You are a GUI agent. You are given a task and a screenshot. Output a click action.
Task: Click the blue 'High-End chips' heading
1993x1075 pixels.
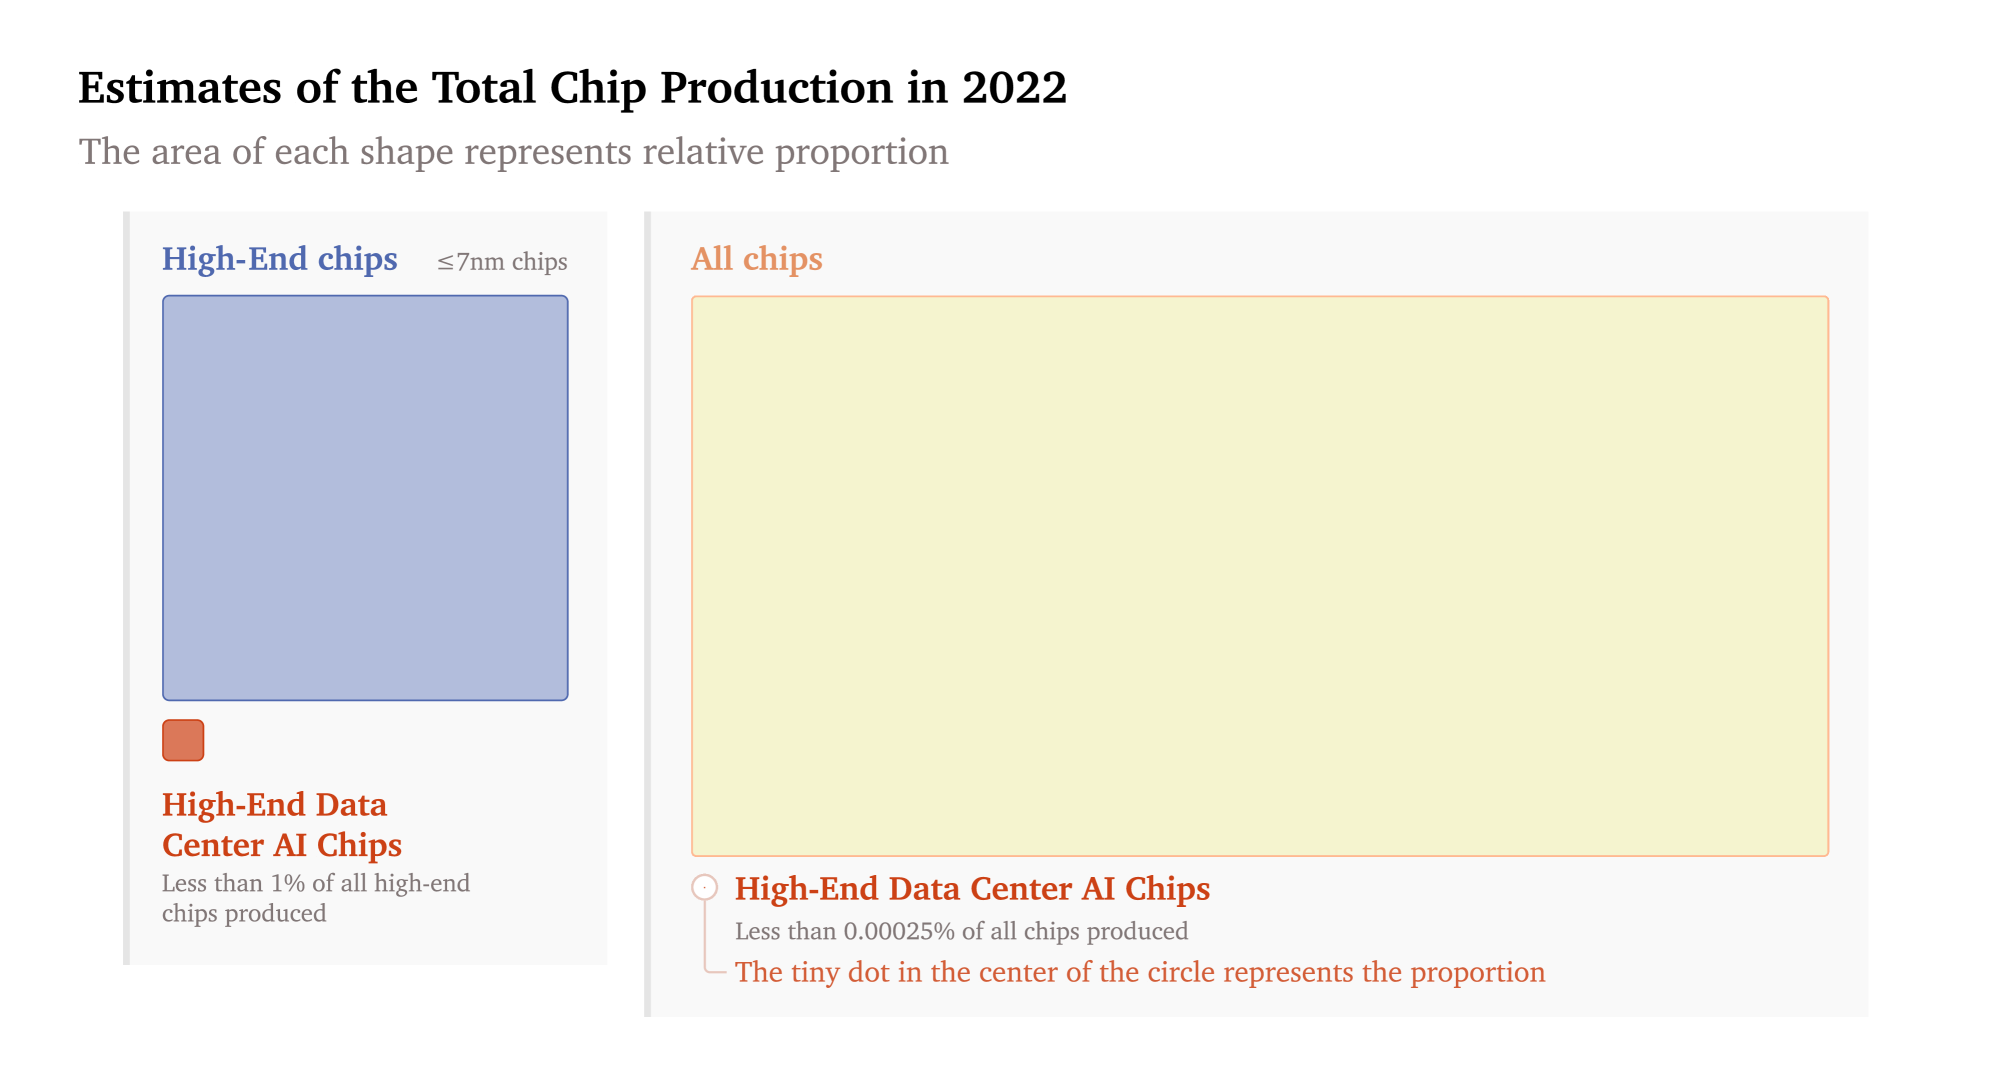(279, 259)
